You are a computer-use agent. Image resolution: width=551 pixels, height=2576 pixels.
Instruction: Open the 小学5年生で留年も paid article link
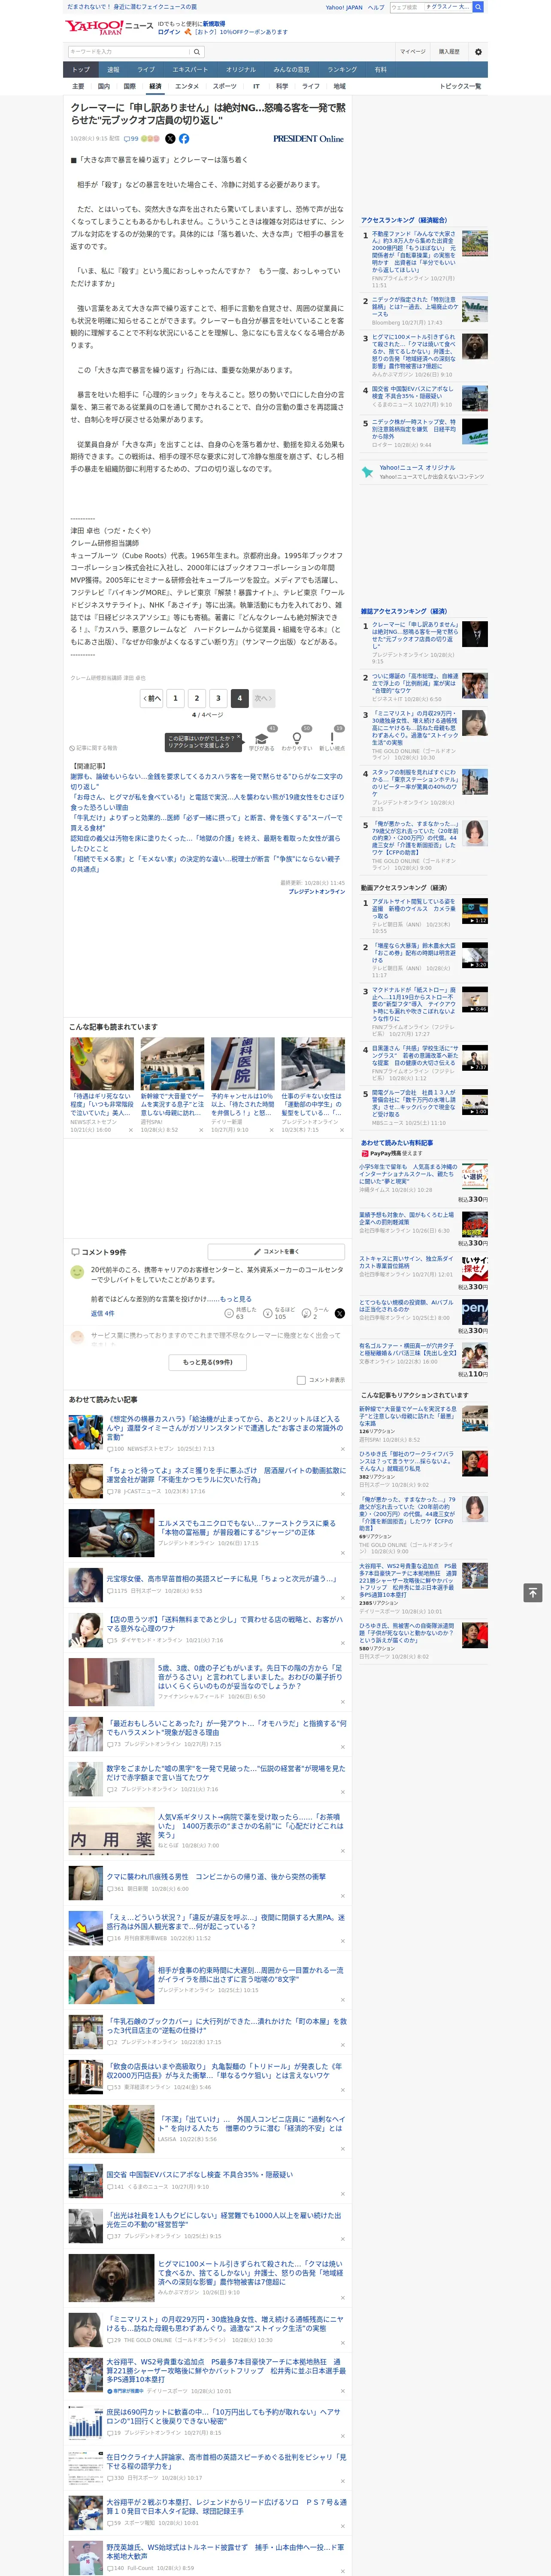click(x=408, y=1174)
